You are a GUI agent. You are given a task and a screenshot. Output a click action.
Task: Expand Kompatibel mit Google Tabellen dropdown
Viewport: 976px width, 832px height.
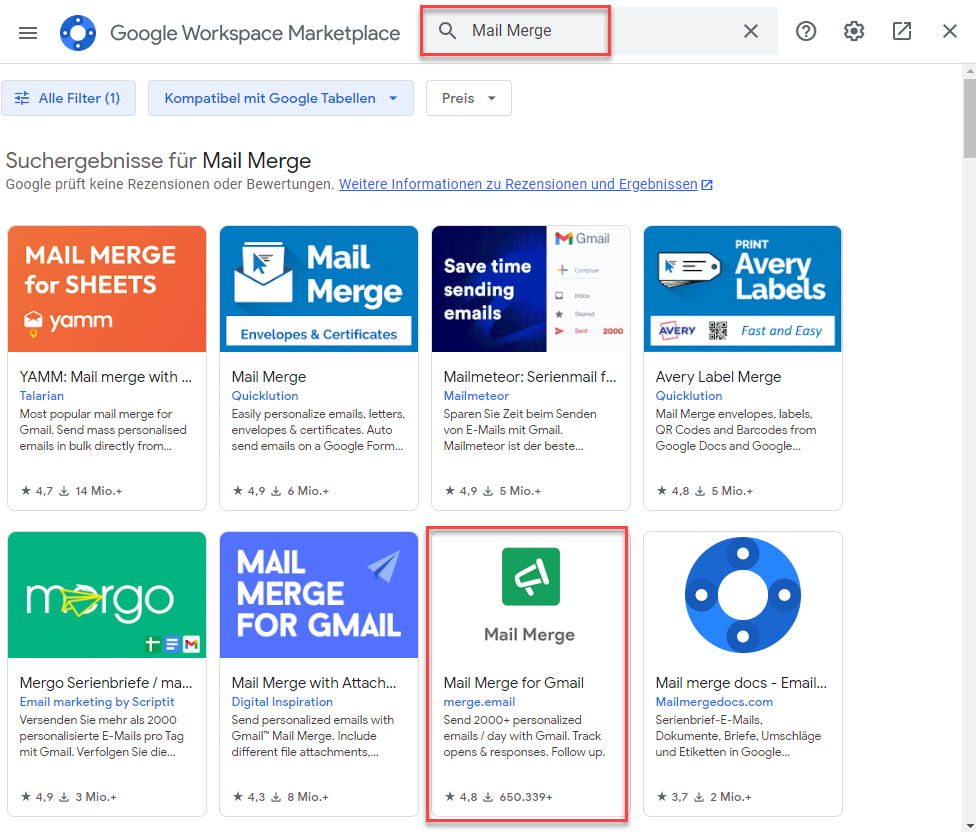point(281,98)
